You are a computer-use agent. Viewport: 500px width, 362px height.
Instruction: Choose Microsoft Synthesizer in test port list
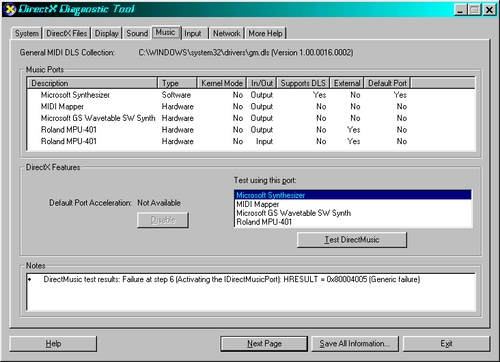[x=353, y=195]
